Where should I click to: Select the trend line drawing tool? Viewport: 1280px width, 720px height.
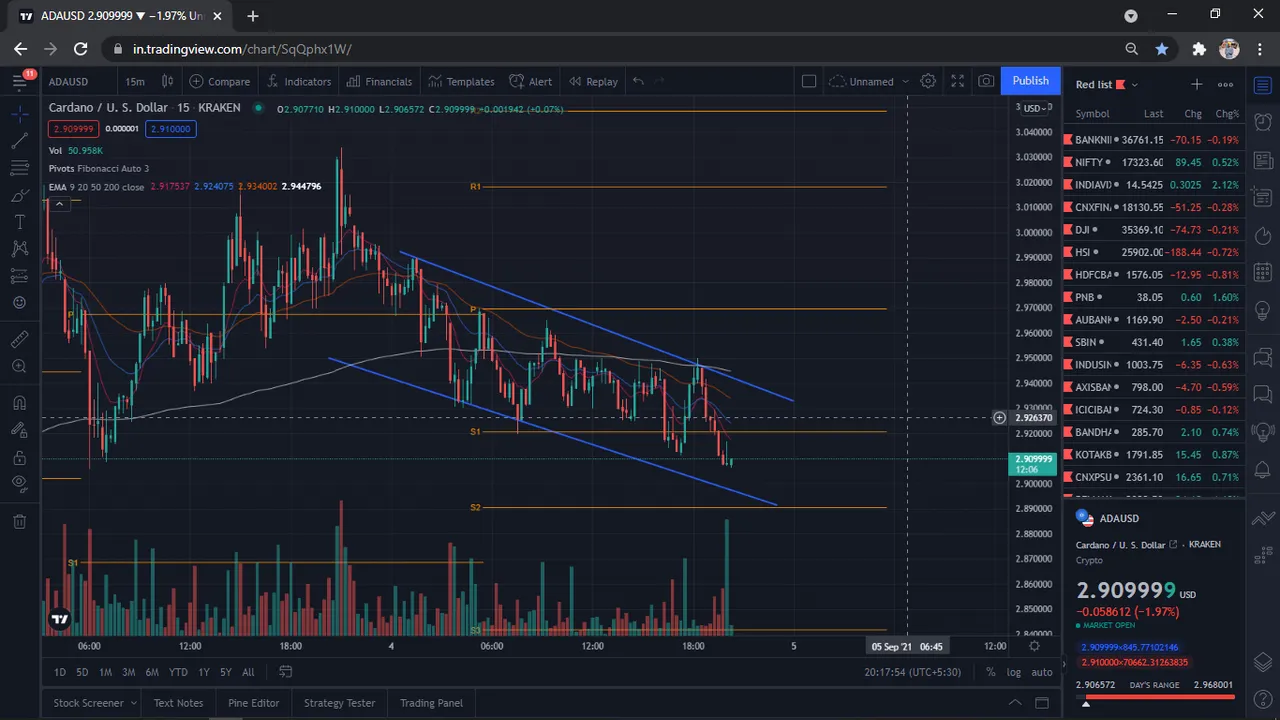click(19, 141)
